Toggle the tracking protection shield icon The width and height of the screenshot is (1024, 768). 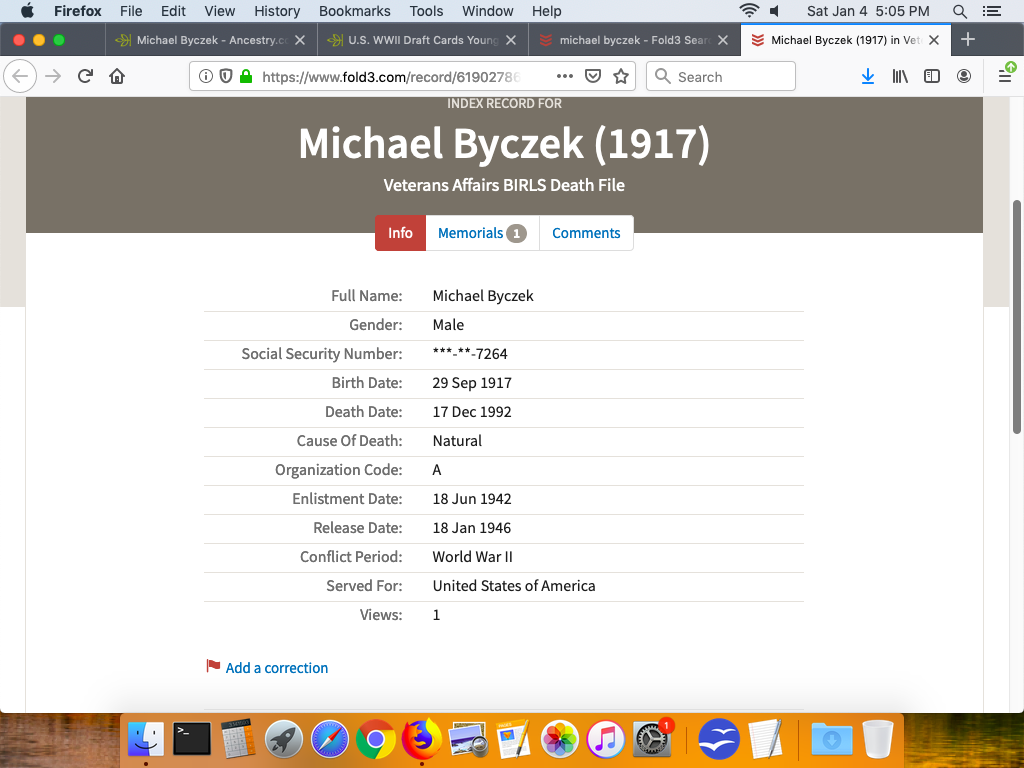click(x=226, y=77)
